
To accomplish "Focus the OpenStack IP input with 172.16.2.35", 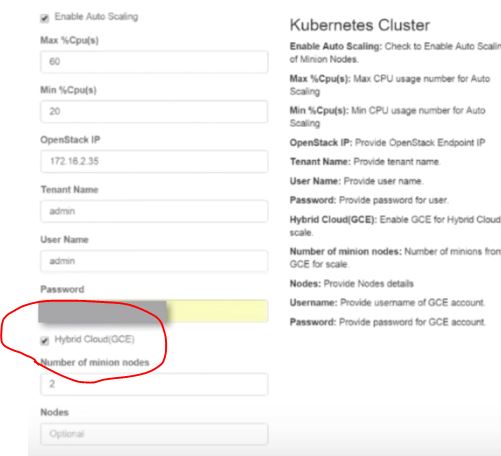I will coord(154,161).
